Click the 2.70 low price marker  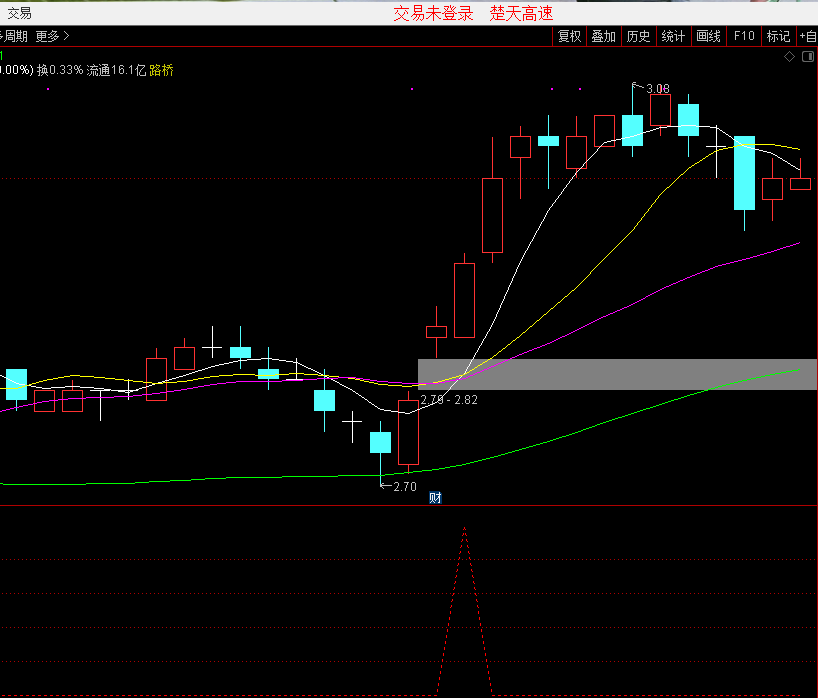(403, 487)
